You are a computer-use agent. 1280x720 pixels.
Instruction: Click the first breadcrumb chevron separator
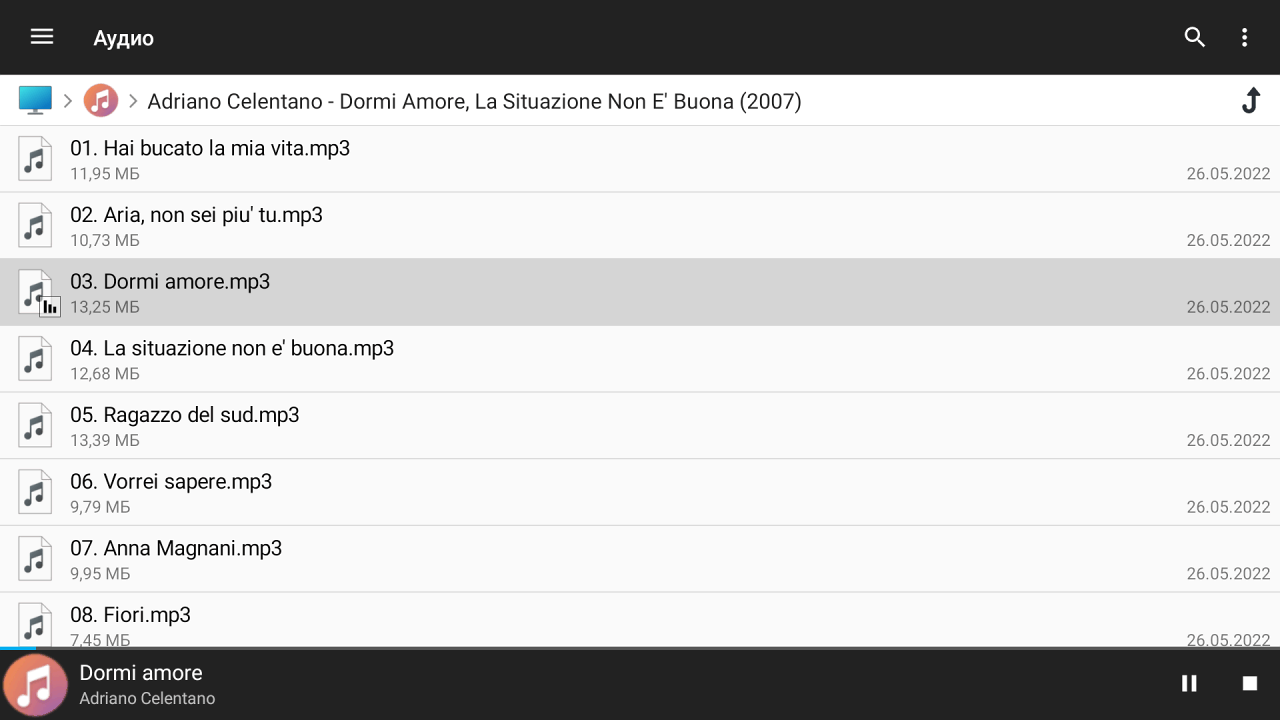68,100
